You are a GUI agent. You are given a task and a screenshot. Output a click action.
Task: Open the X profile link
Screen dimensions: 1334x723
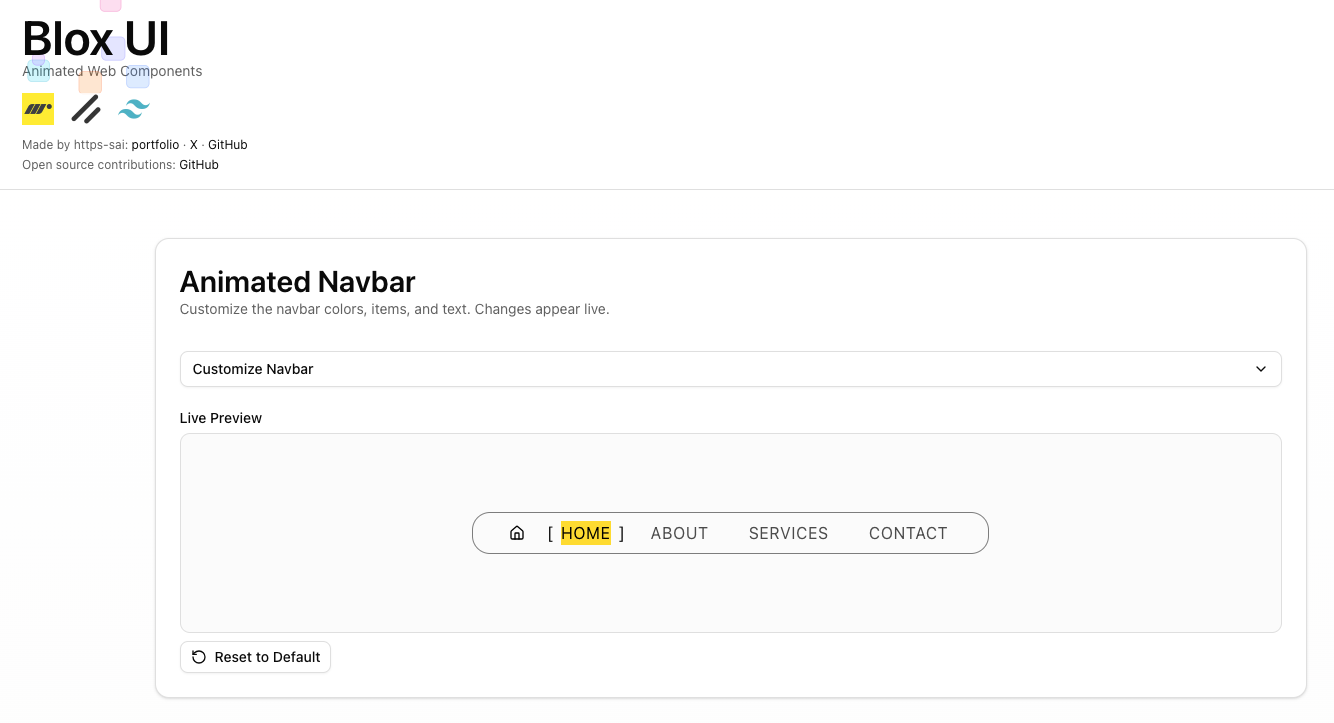pos(194,144)
